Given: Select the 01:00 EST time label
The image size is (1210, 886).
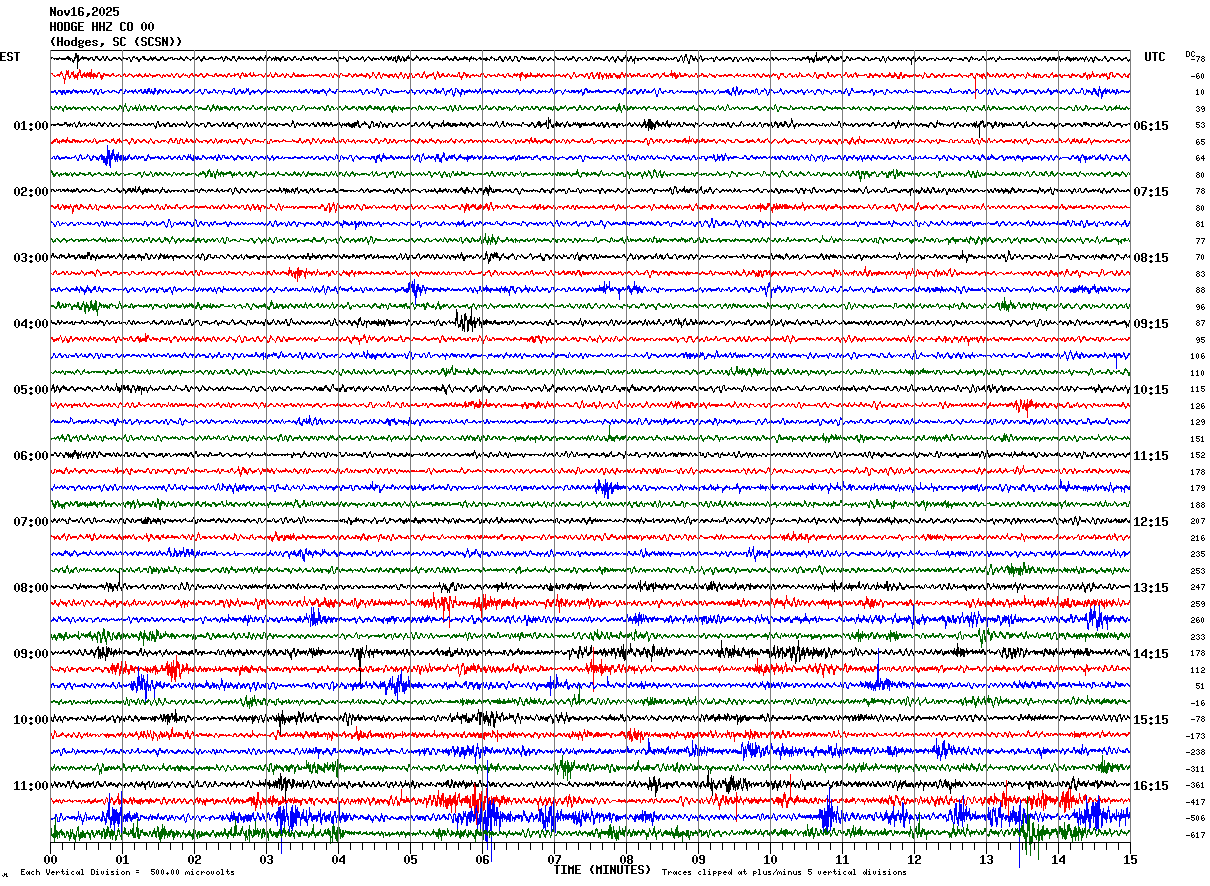Looking at the screenshot, I should coord(31,126).
